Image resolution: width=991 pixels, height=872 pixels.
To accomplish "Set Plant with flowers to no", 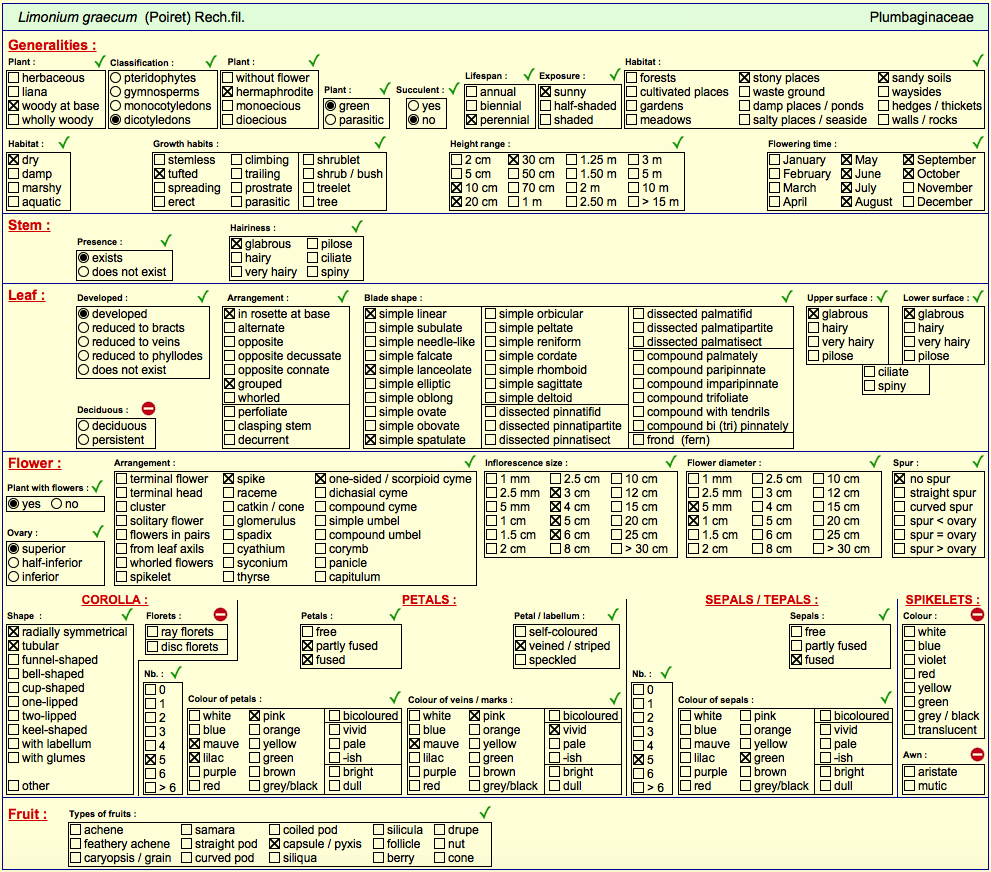I will [x=57, y=504].
